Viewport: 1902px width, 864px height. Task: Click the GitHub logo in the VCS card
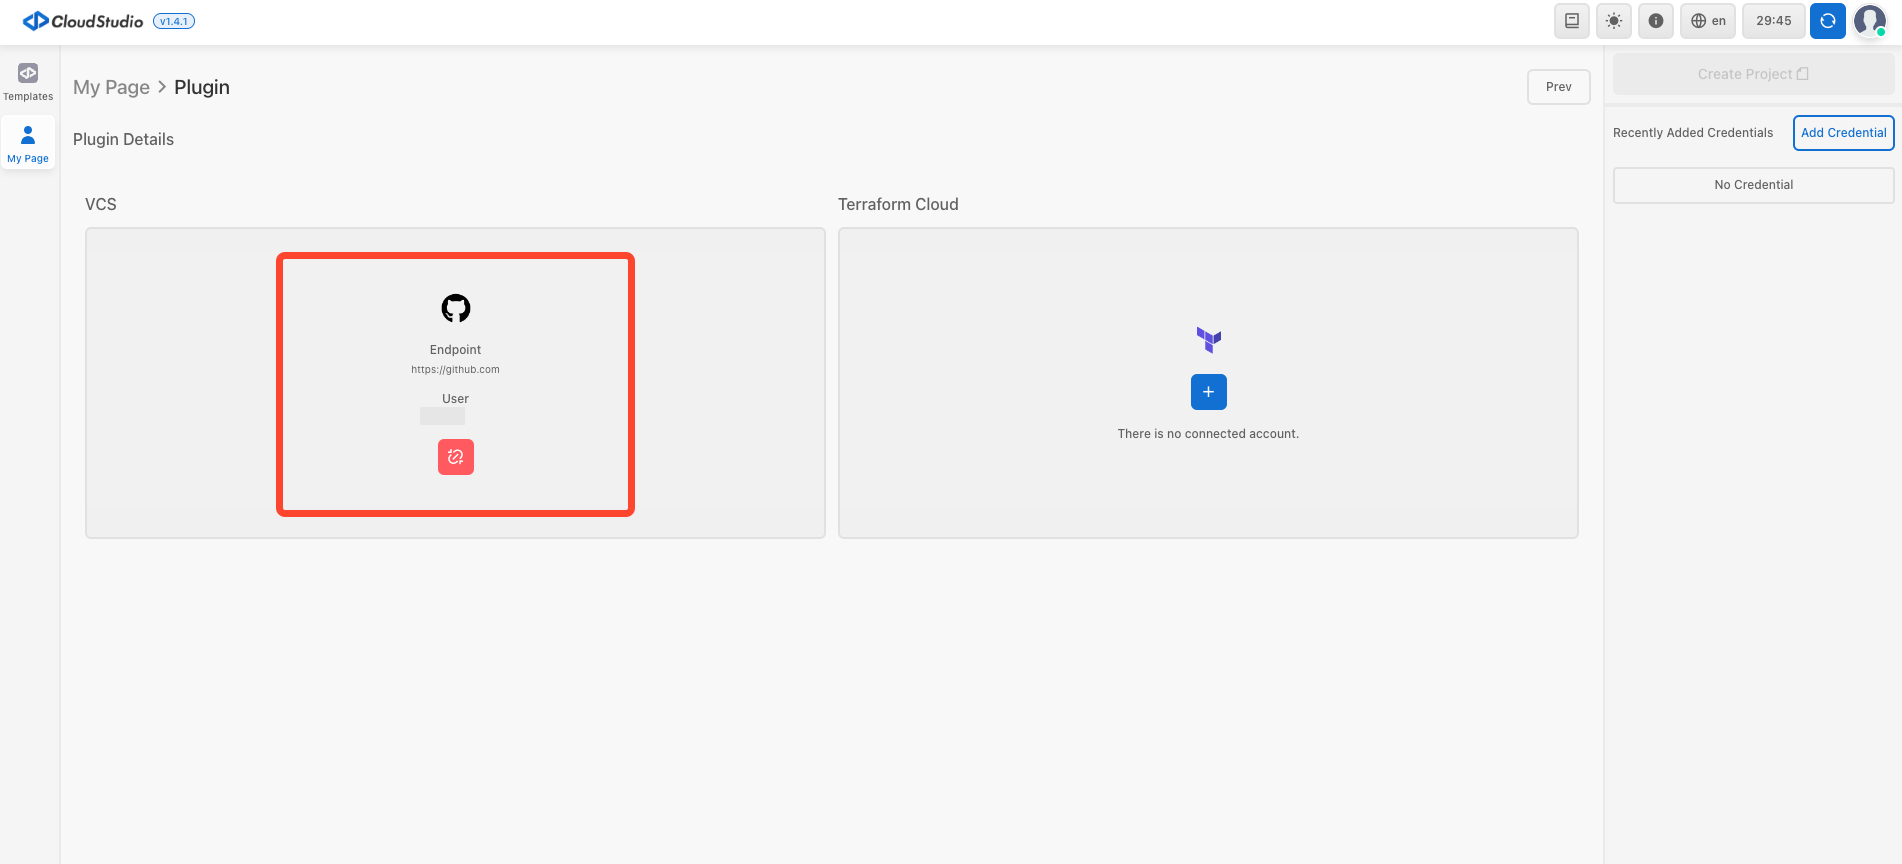click(x=456, y=308)
